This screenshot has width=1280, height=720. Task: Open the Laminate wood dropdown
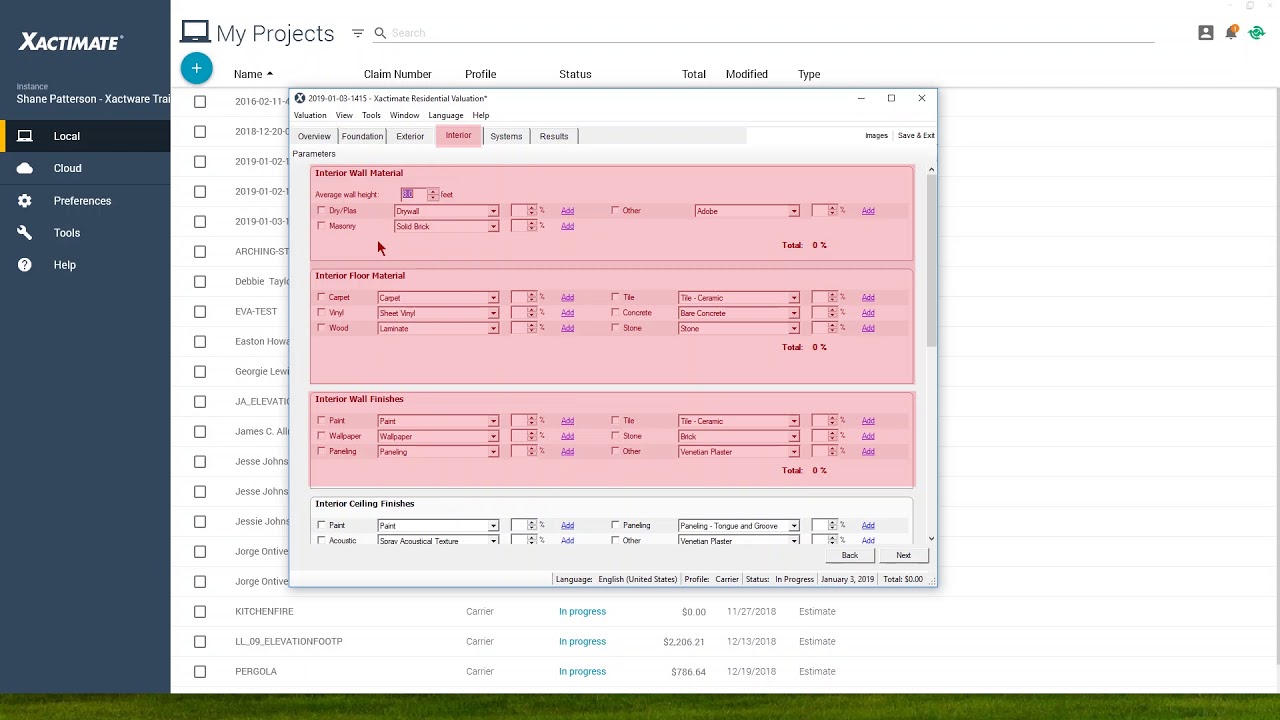point(438,328)
